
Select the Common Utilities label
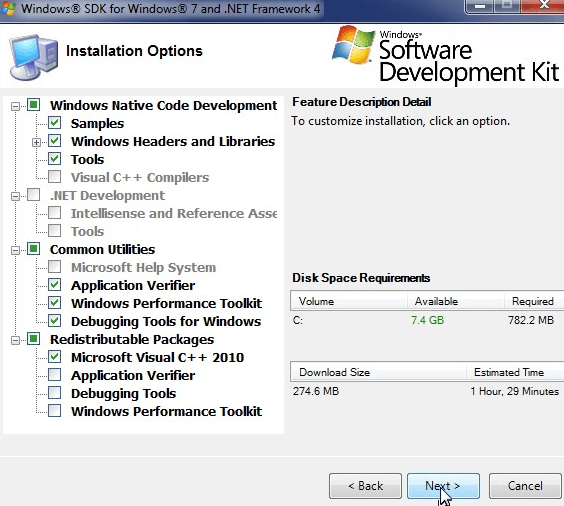point(103,249)
